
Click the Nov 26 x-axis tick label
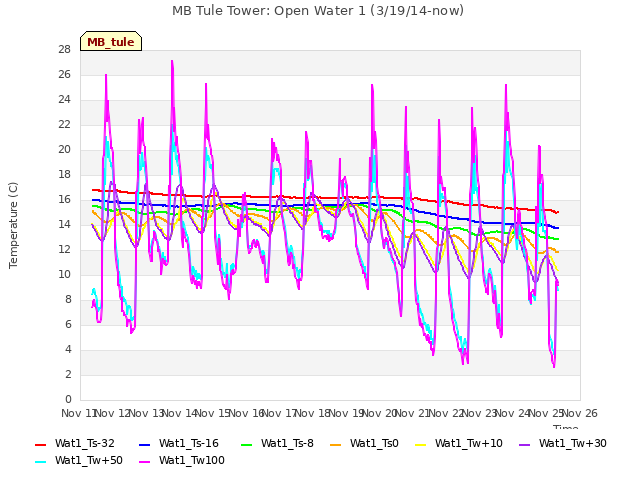point(580,413)
